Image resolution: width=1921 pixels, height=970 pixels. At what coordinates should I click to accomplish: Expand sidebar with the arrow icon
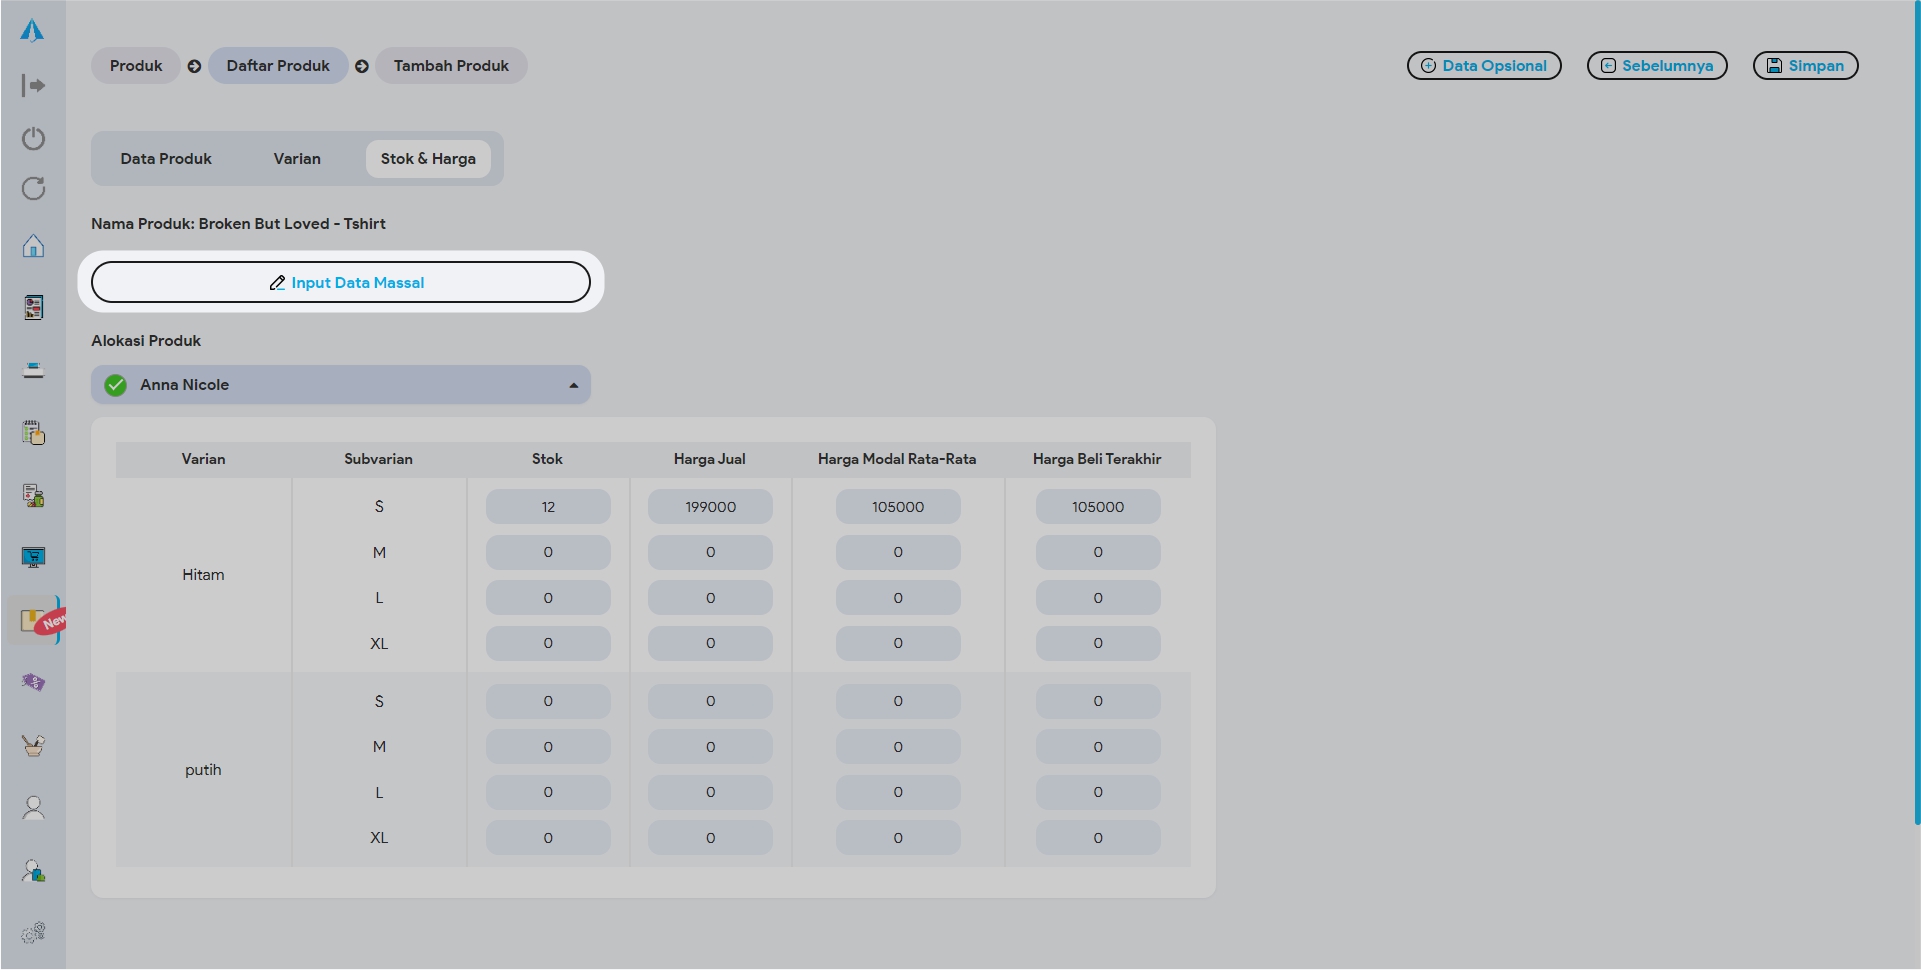click(33, 86)
